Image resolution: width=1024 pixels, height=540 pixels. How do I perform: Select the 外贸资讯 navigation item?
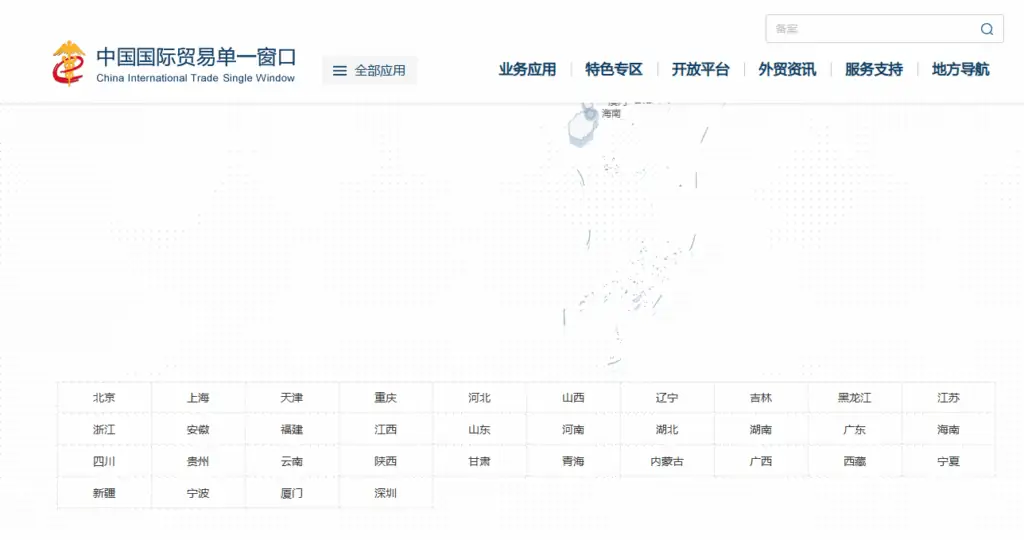(787, 69)
